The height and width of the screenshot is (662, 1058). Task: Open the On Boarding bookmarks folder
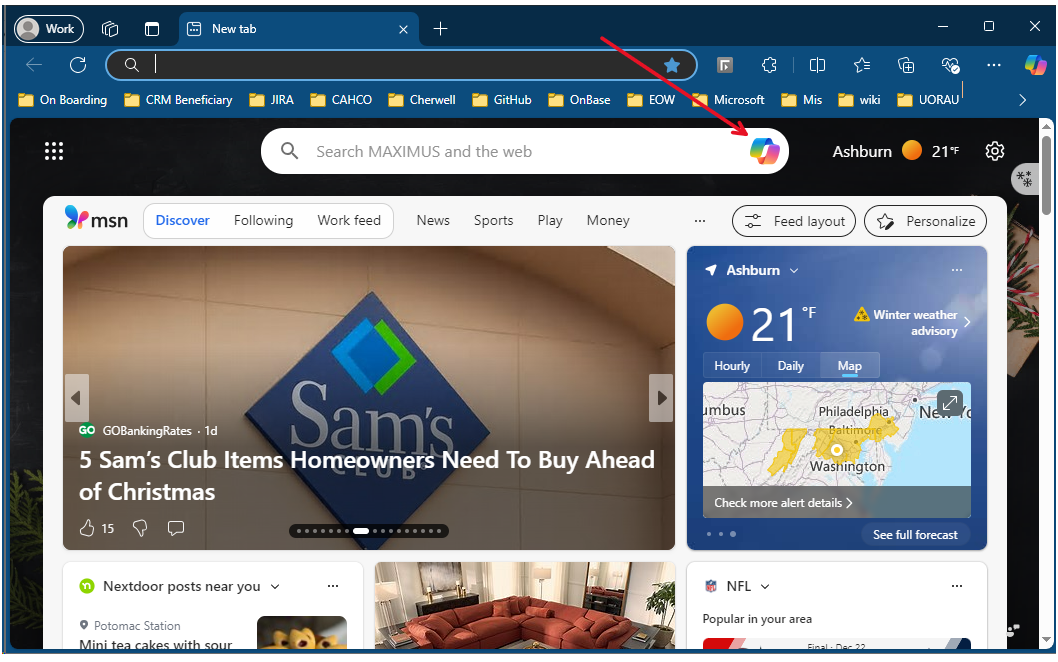pyautogui.click(x=63, y=100)
